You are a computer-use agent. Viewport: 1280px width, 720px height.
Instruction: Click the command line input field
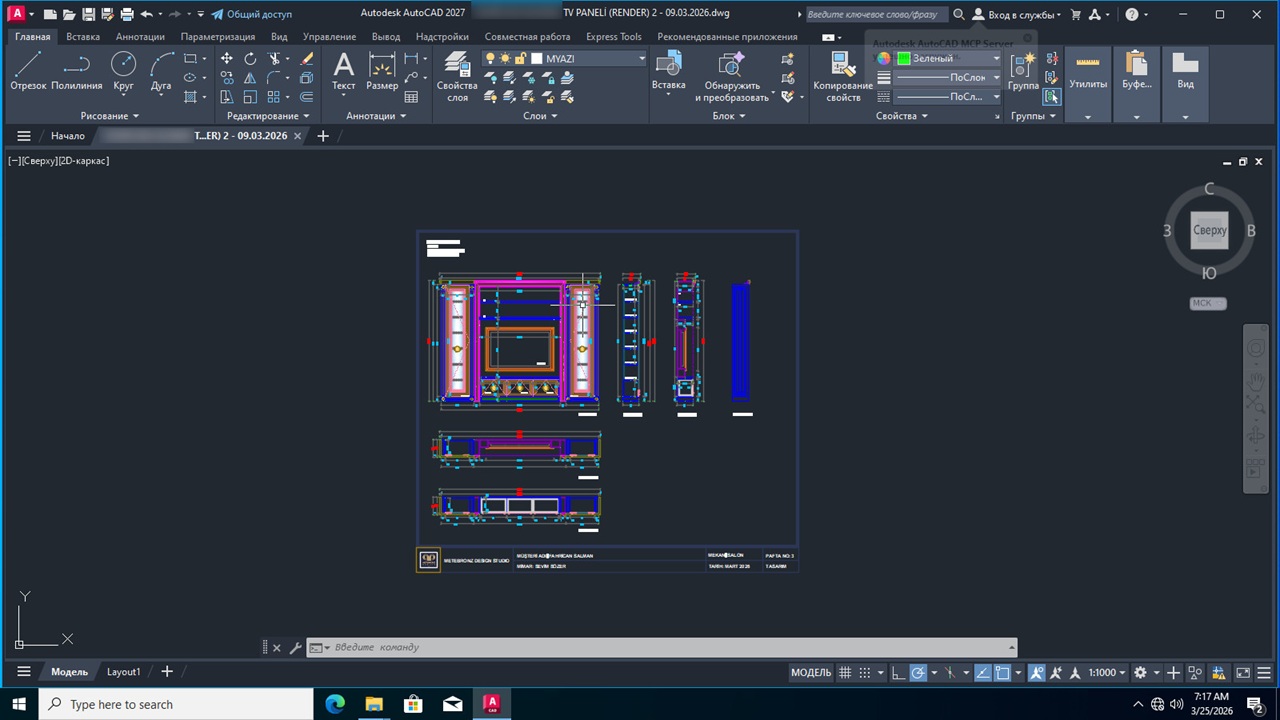[660, 647]
